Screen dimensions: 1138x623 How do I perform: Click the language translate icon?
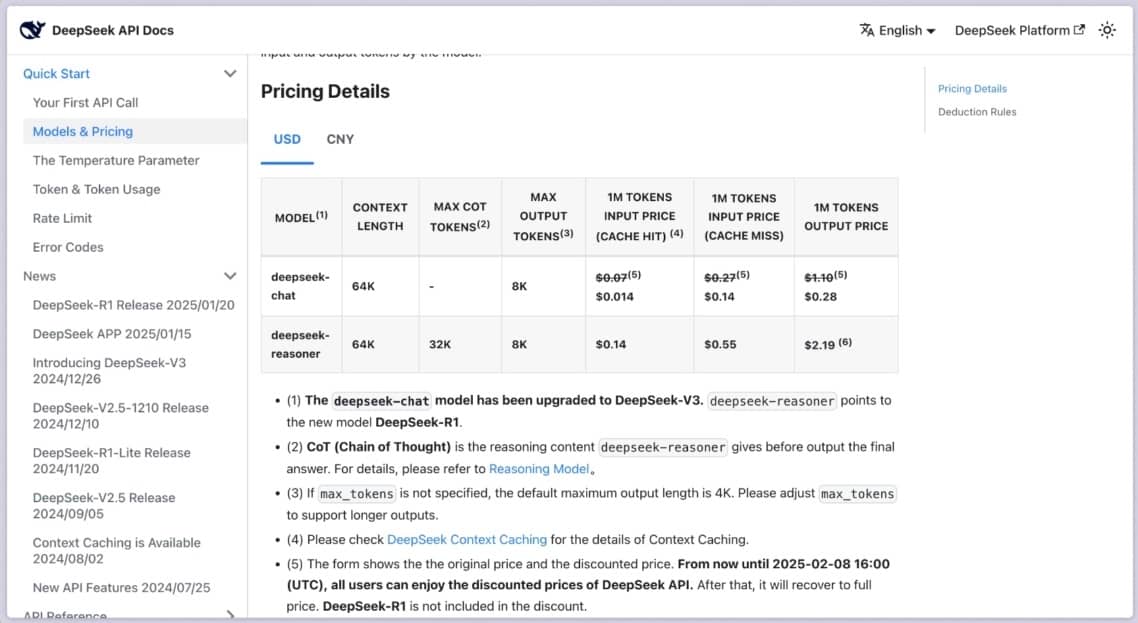[x=867, y=30]
